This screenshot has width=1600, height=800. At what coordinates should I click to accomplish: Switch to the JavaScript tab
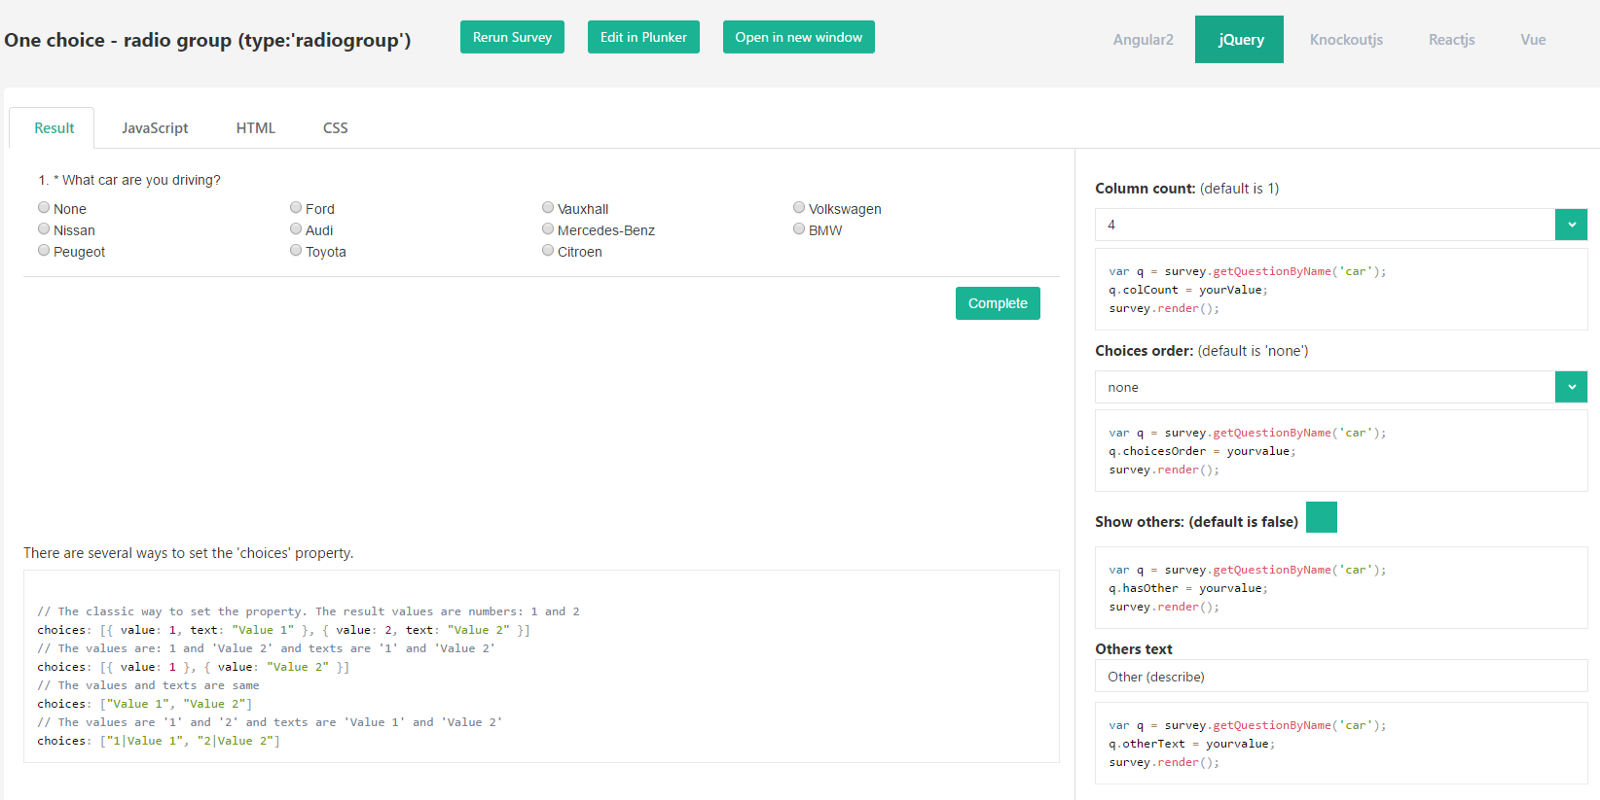(x=155, y=128)
